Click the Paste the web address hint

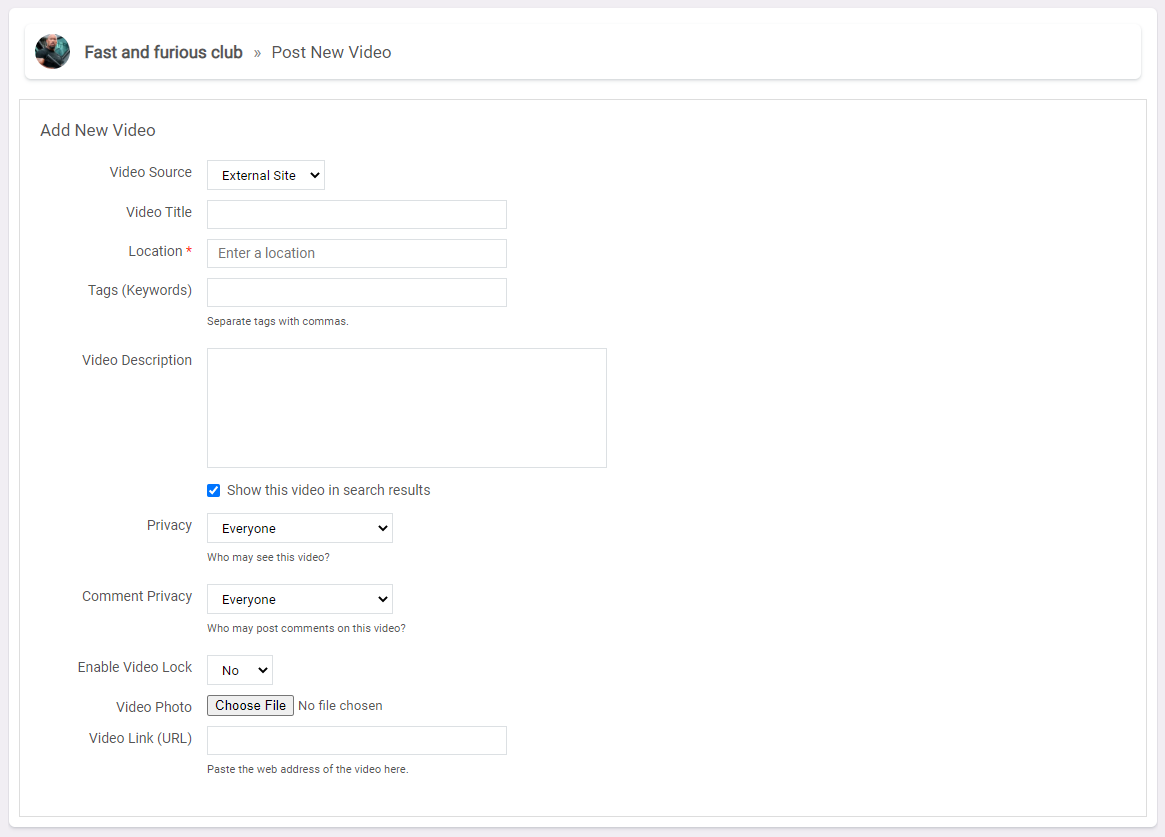click(308, 769)
